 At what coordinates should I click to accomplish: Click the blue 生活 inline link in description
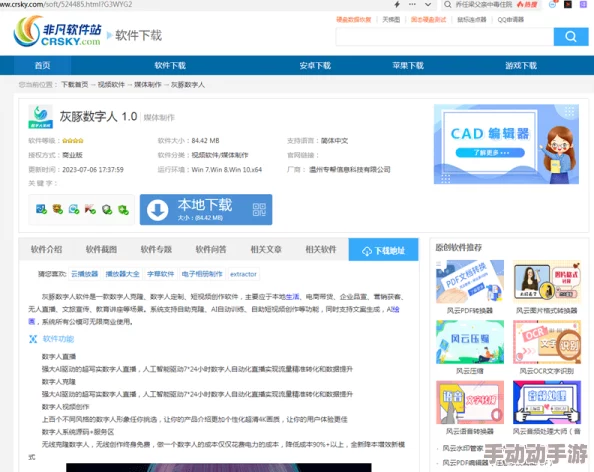pyautogui.click(x=292, y=297)
